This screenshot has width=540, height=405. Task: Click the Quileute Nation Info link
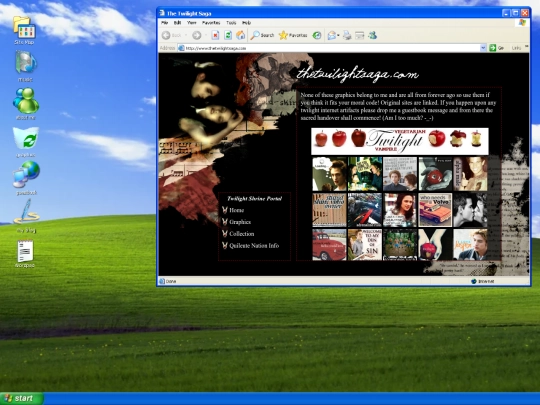[x=254, y=246]
